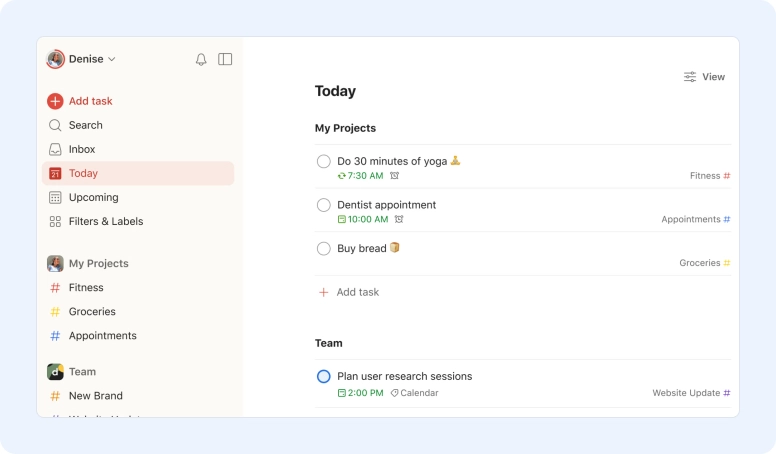Open Search from the magnifier icon

55,125
